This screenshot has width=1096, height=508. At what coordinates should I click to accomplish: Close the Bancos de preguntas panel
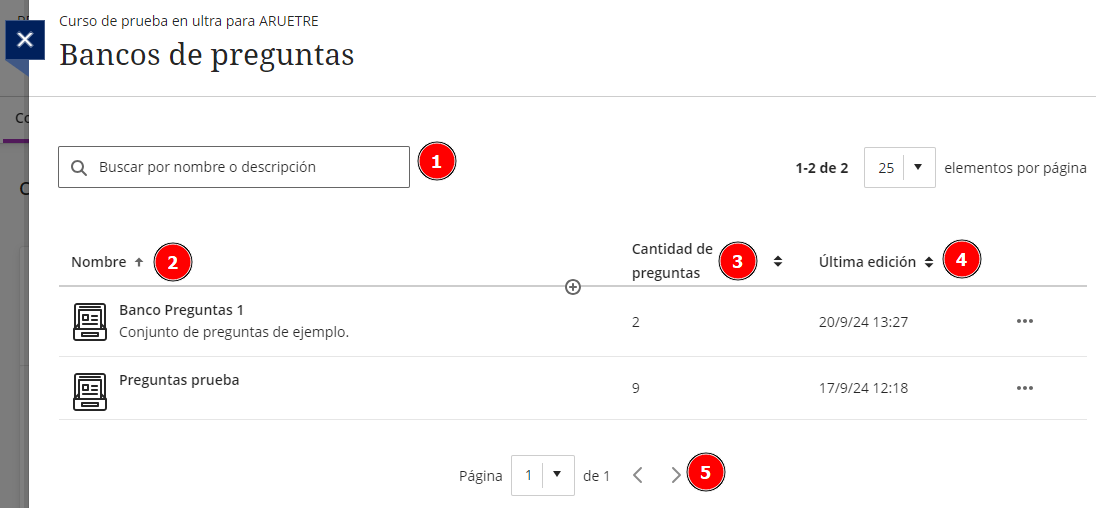click(x=25, y=40)
